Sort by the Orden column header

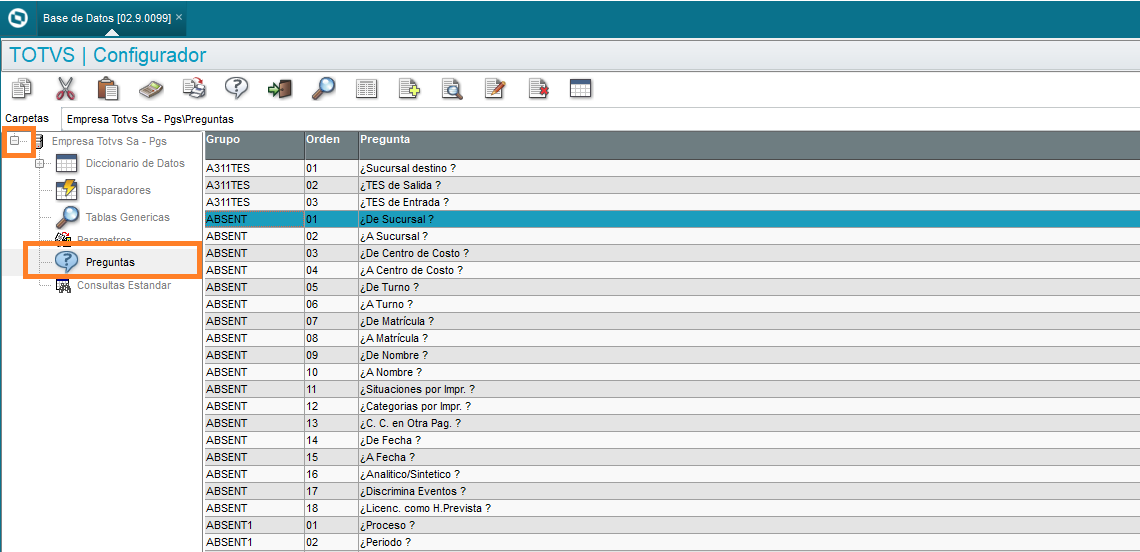click(x=332, y=145)
